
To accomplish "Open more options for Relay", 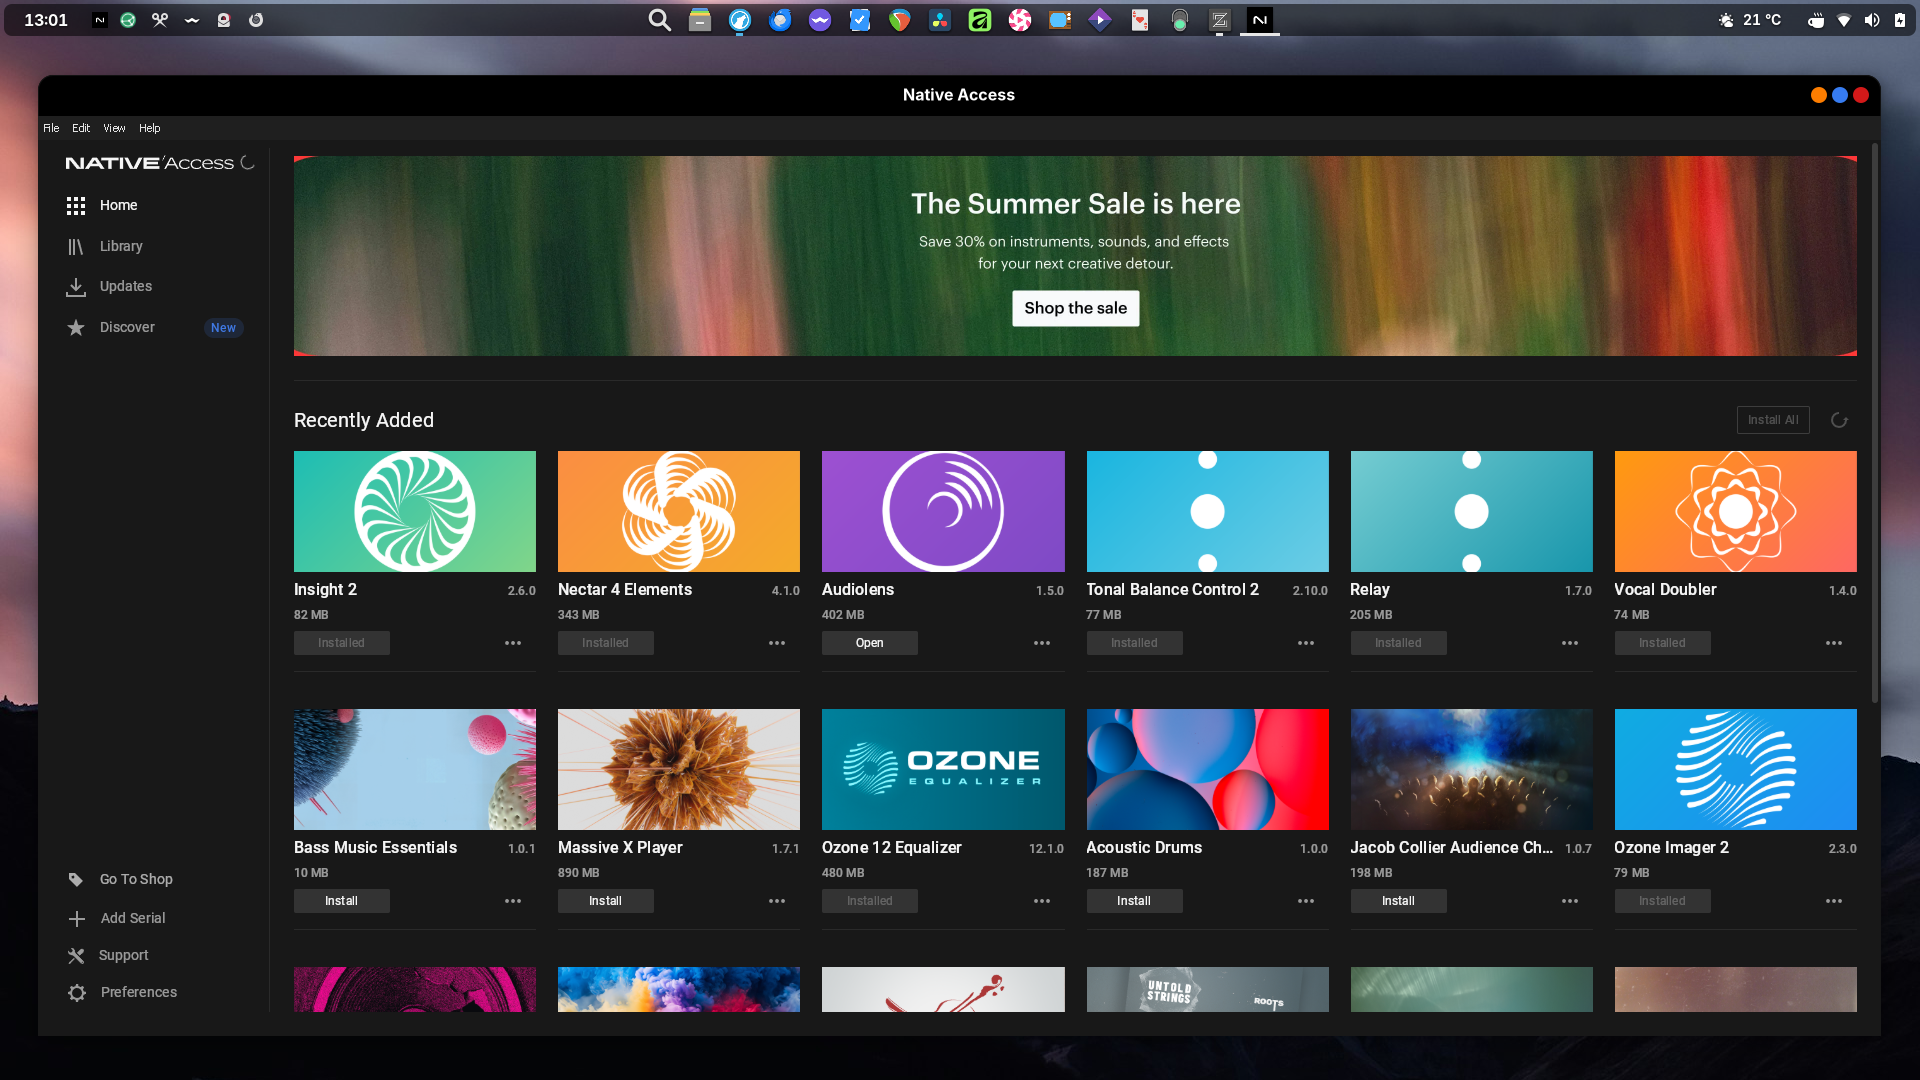I will [x=1570, y=643].
